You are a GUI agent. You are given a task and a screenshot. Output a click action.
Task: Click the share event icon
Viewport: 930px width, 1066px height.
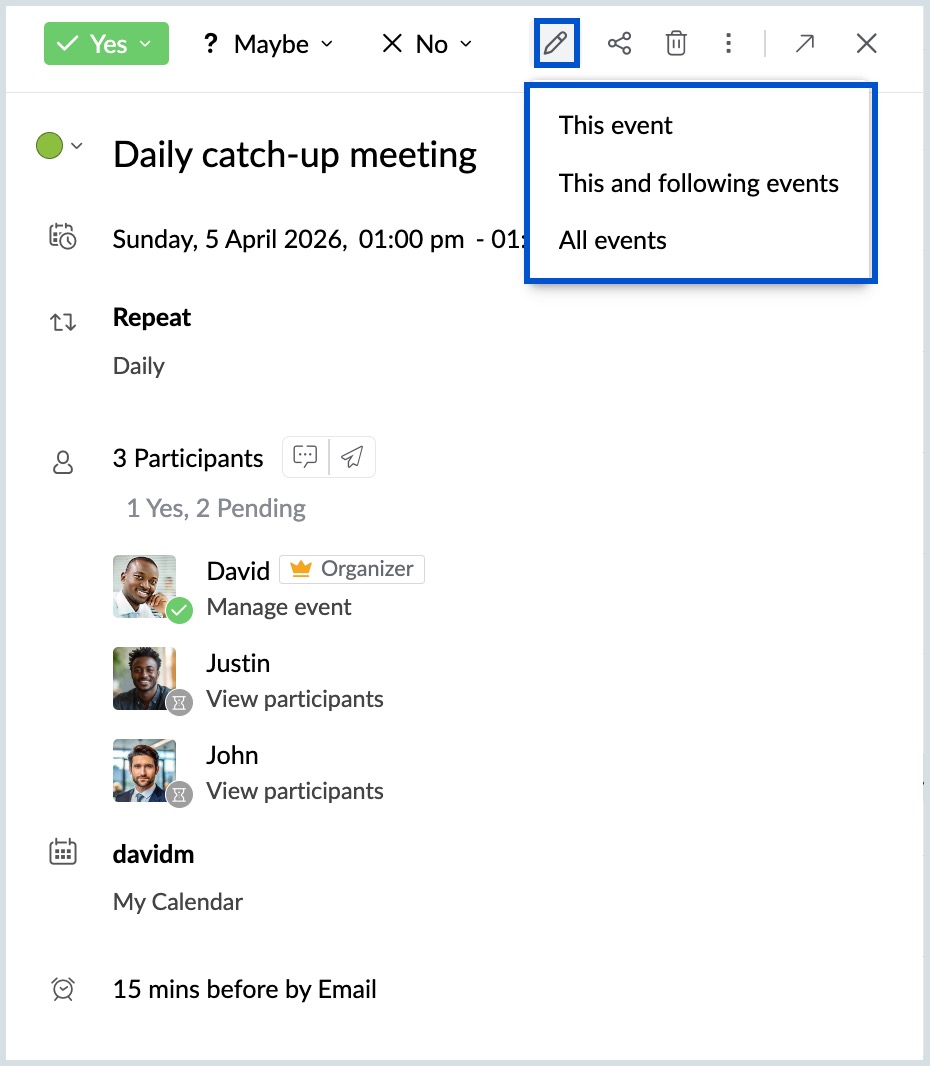pos(620,44)
